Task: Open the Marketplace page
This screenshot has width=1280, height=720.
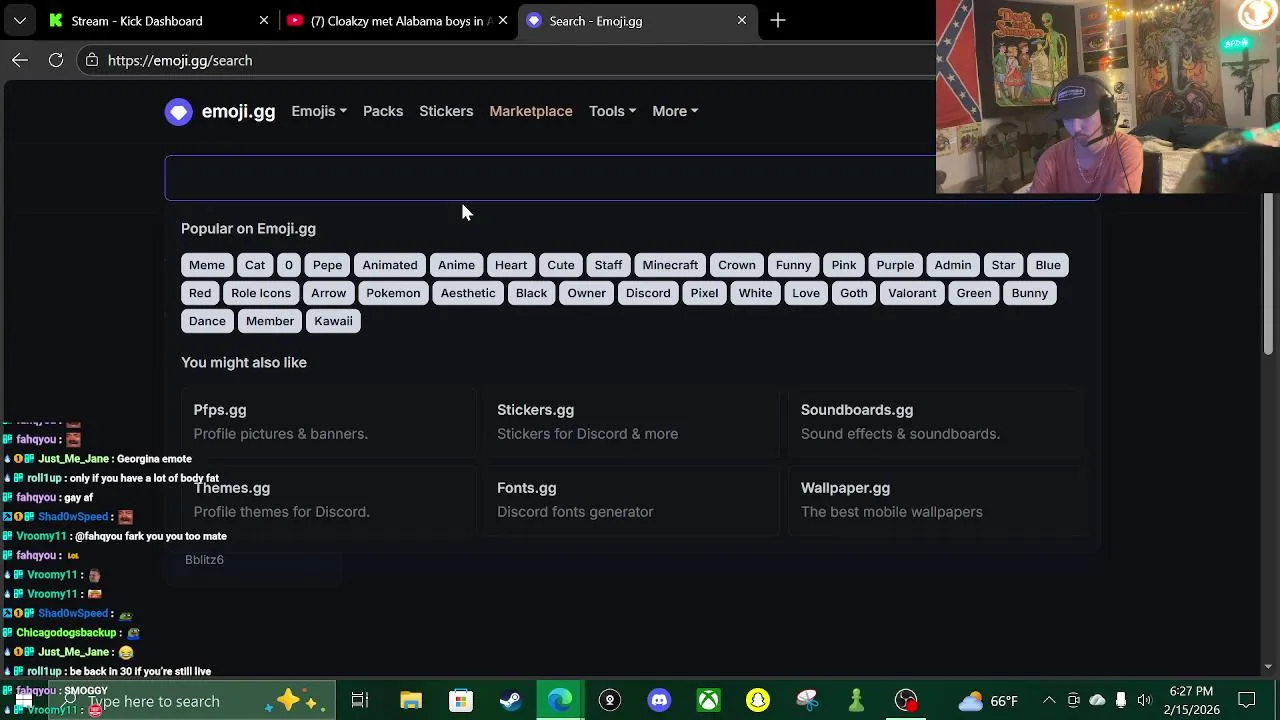Action: pyautogui.click(x=531, y=111)
